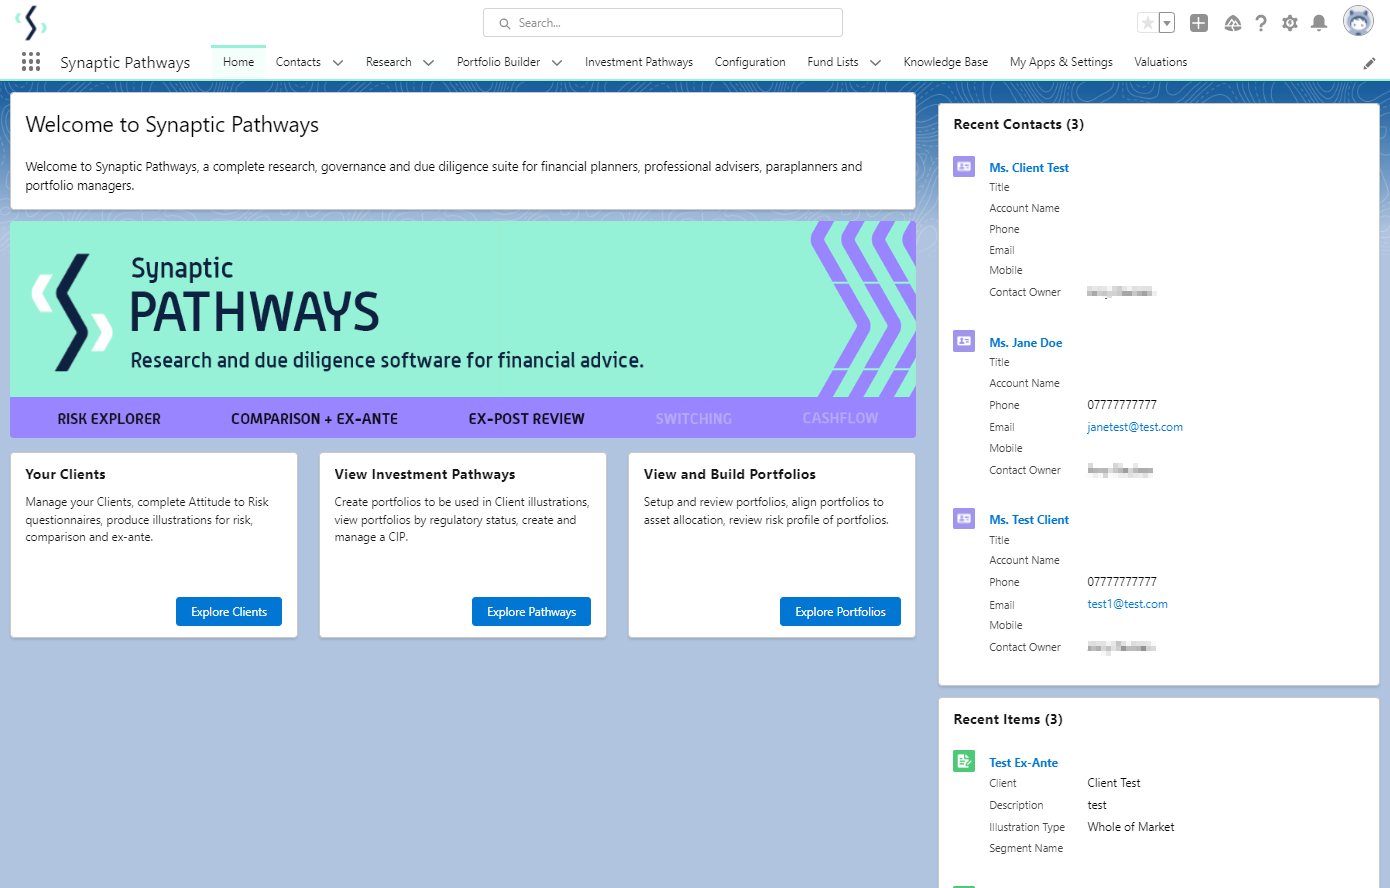Click the 'View Investment Pathways' card heading
Viewport: 1390px width, 888px height.
click(x=425, y=474)
